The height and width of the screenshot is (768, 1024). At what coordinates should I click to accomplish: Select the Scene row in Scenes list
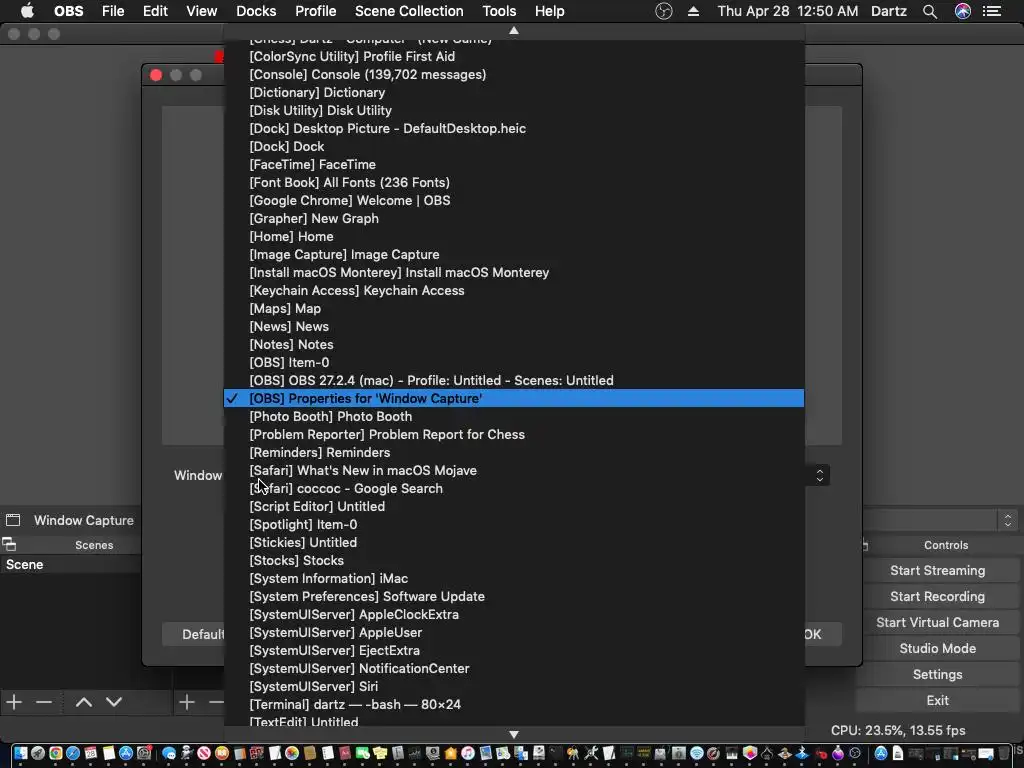click(x=71, y=565)
